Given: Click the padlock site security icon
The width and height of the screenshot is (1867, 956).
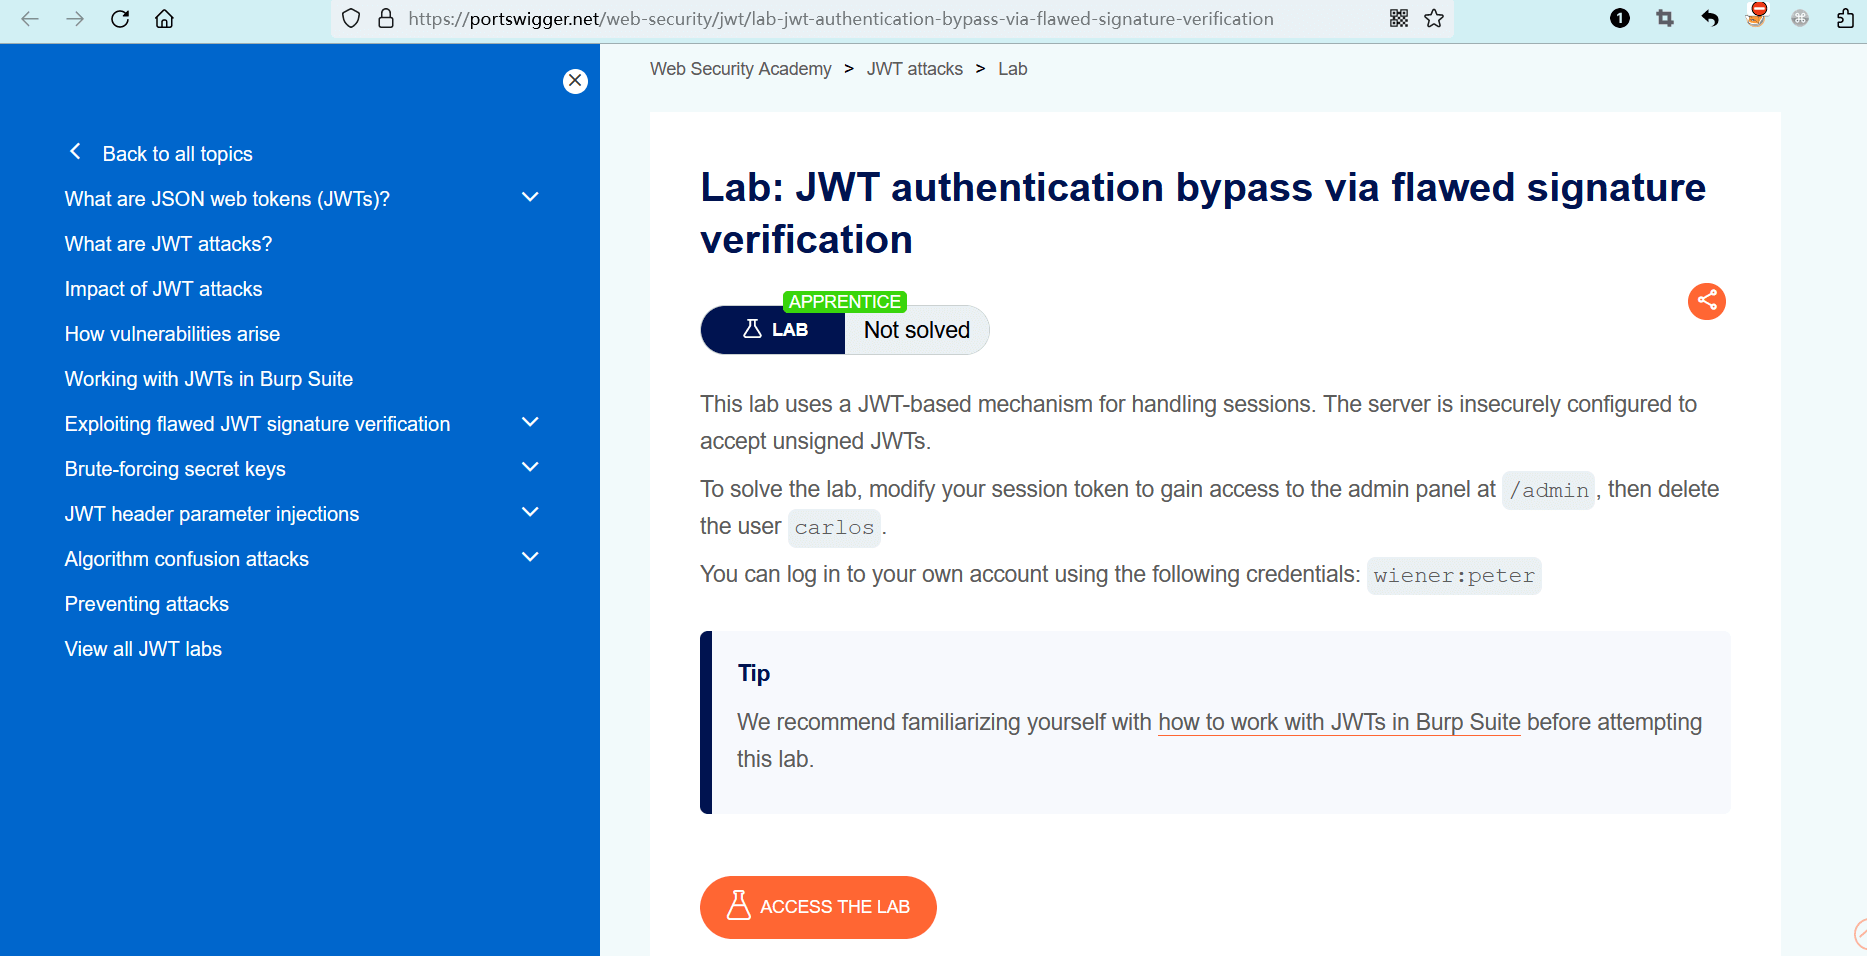Looking at the screenshot, I should pos(386,18).
